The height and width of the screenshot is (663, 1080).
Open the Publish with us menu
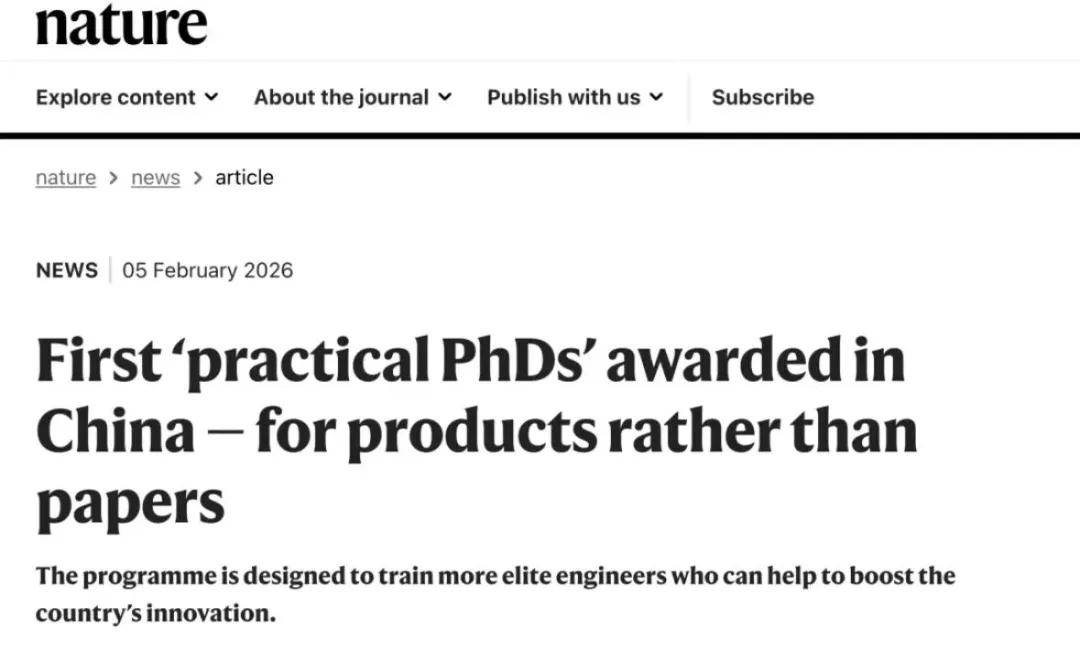click(563, 97)
